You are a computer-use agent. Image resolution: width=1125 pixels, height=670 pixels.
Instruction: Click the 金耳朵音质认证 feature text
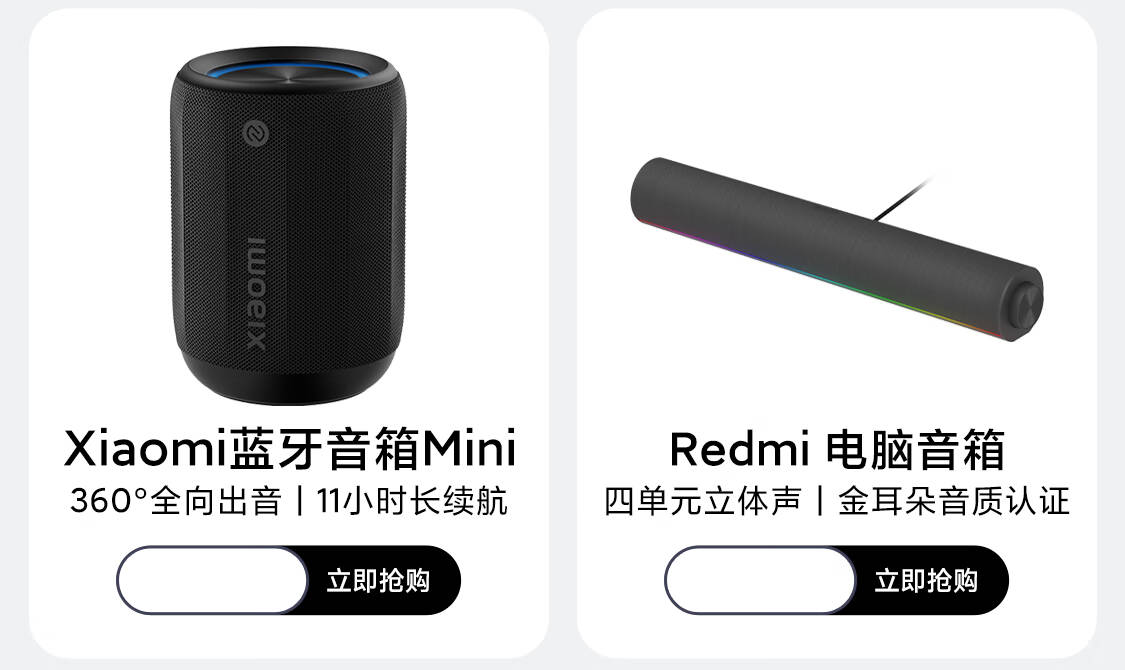(954, 501)
